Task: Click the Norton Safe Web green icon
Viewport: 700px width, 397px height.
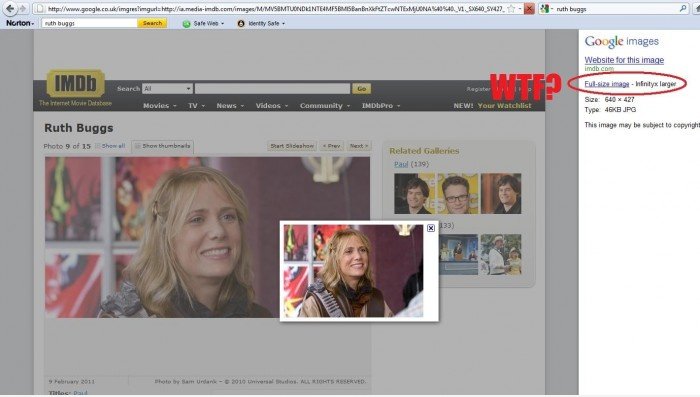Action: point(187,24)
